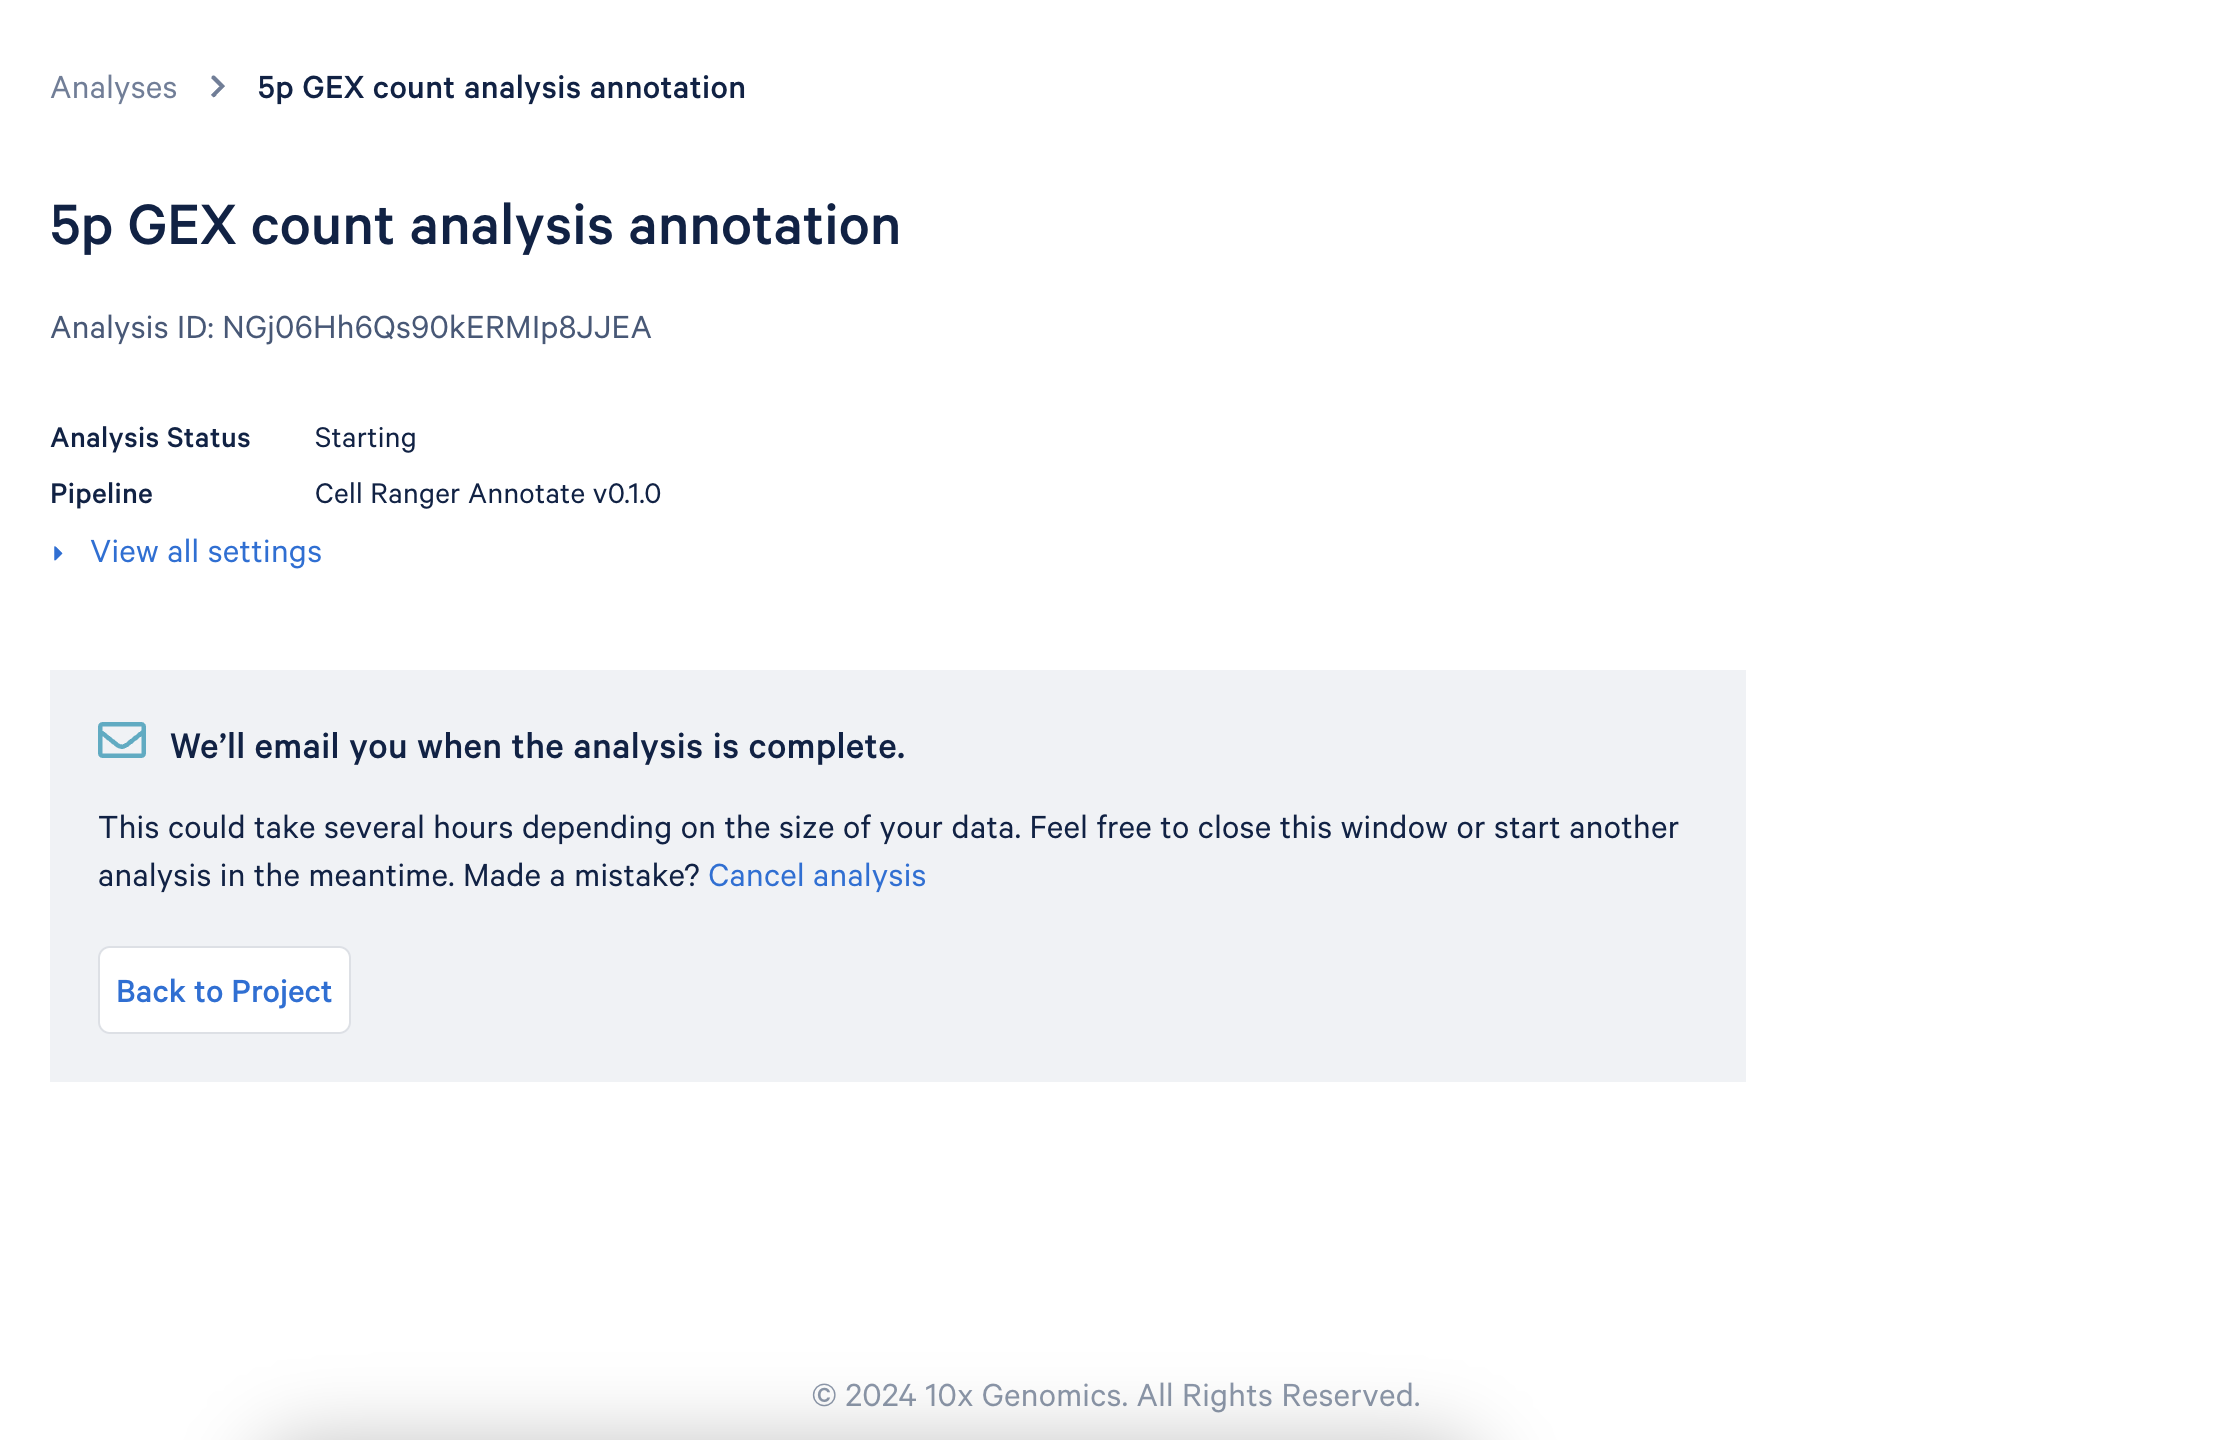Click the "Cell Ranger Annotate v0.1.0" text
Image resolution: width=2238 pixels, height=1440 pixels.
[x=487, y=494]
